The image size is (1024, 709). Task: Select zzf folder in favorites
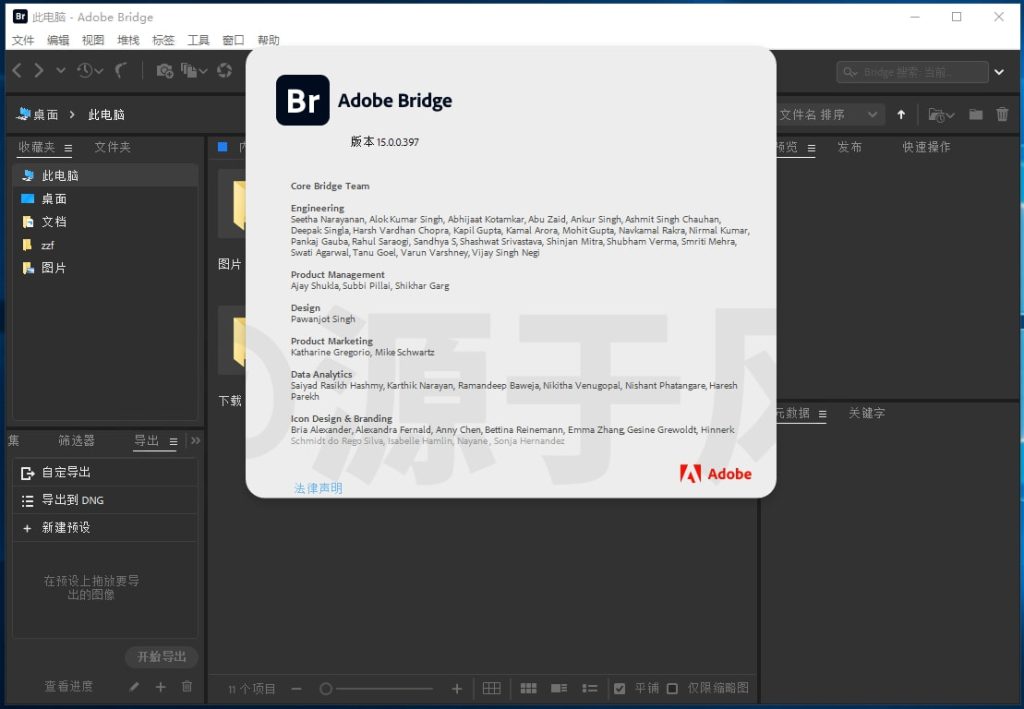click(105, 245)
